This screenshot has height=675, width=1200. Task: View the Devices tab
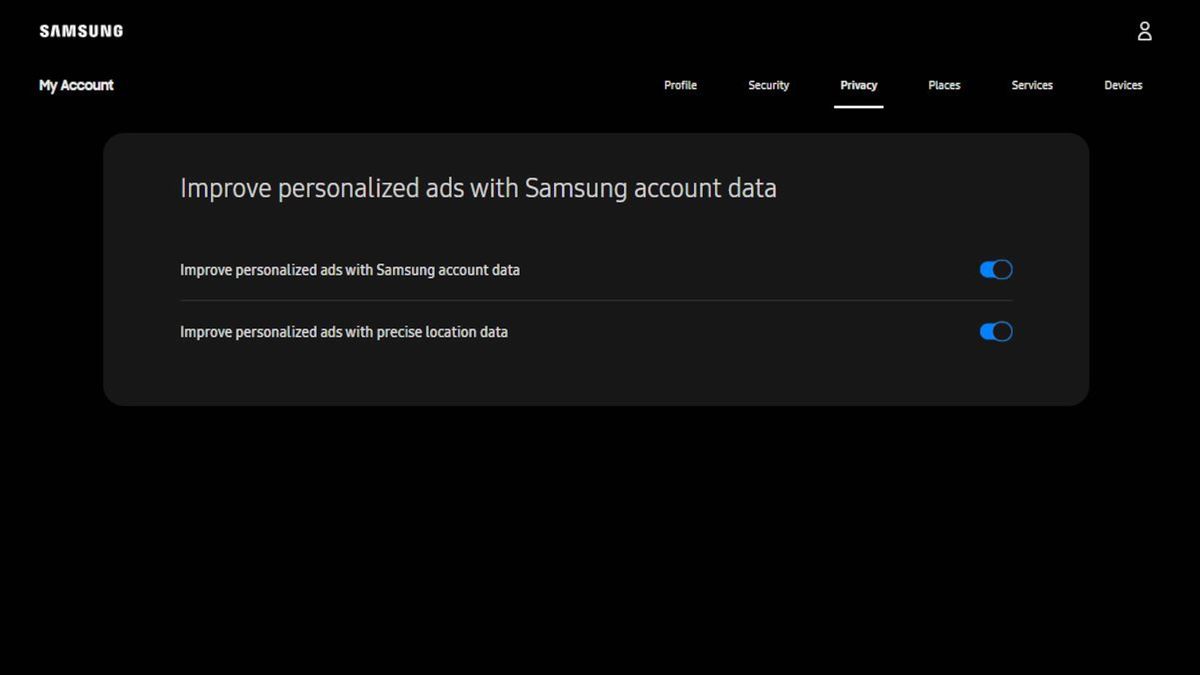coord(1122,85)
